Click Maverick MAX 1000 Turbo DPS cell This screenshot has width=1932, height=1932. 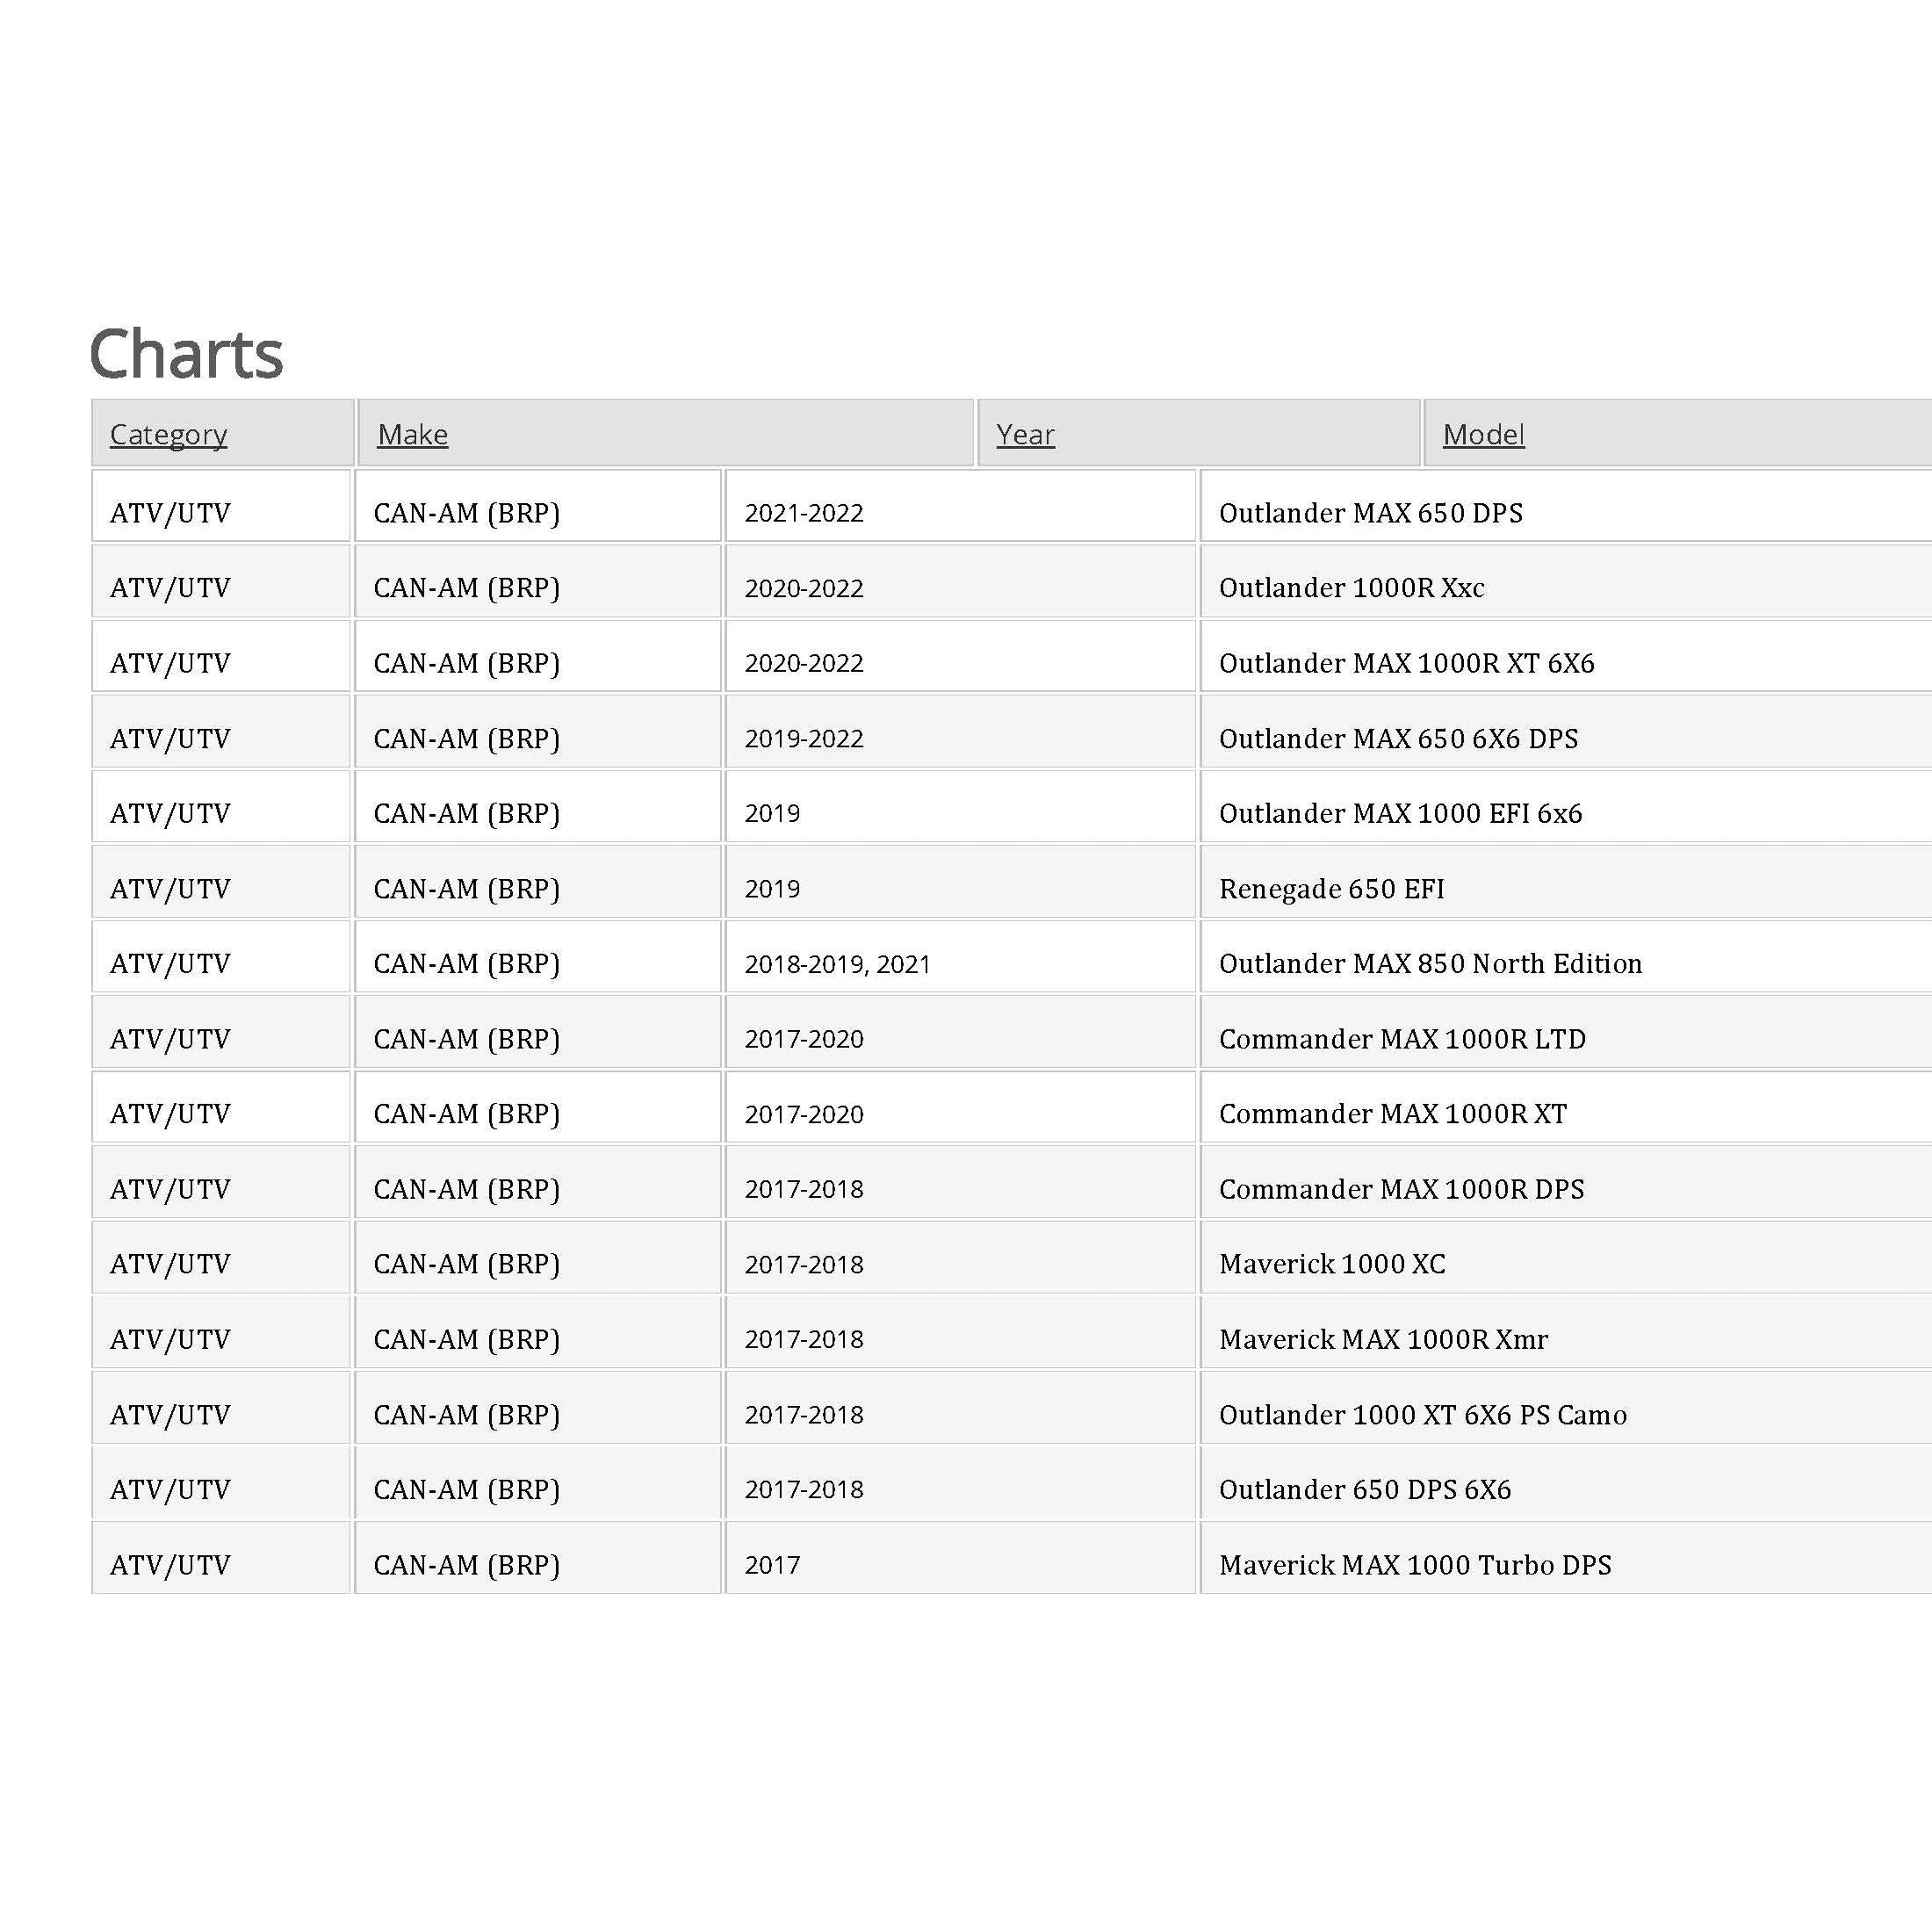click(x=1565, y=1558)
